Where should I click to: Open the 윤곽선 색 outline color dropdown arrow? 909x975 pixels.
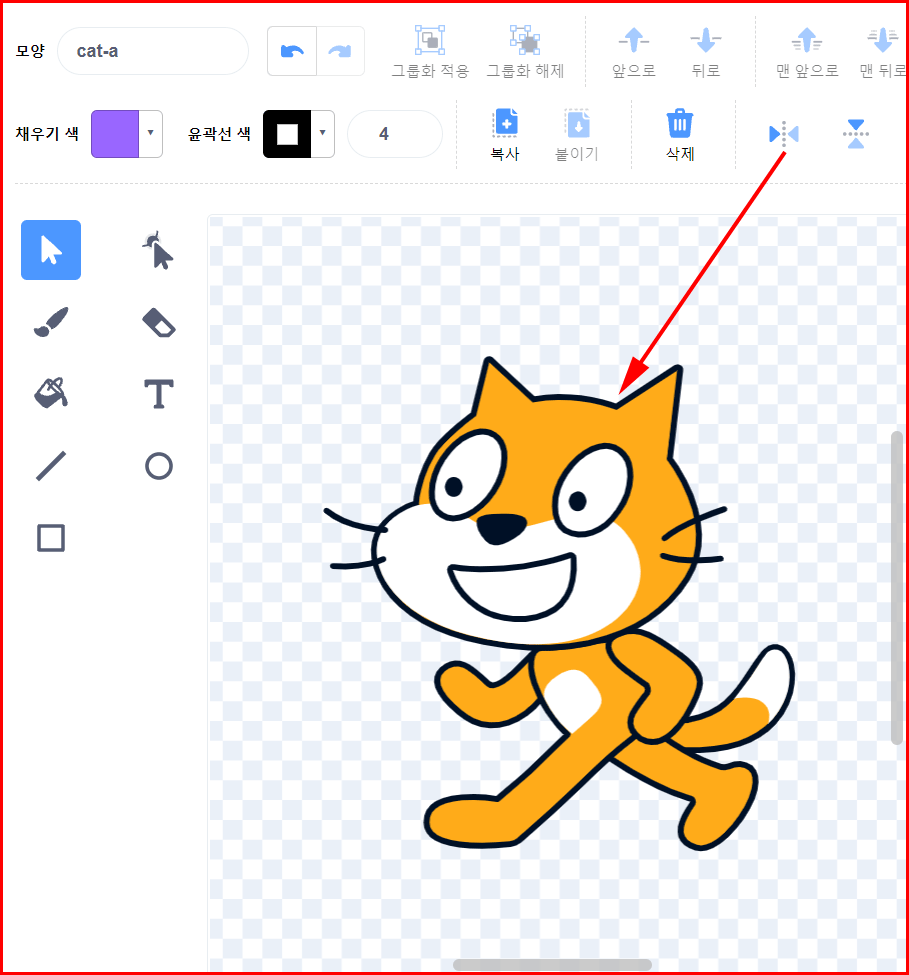tap(322, 133)
